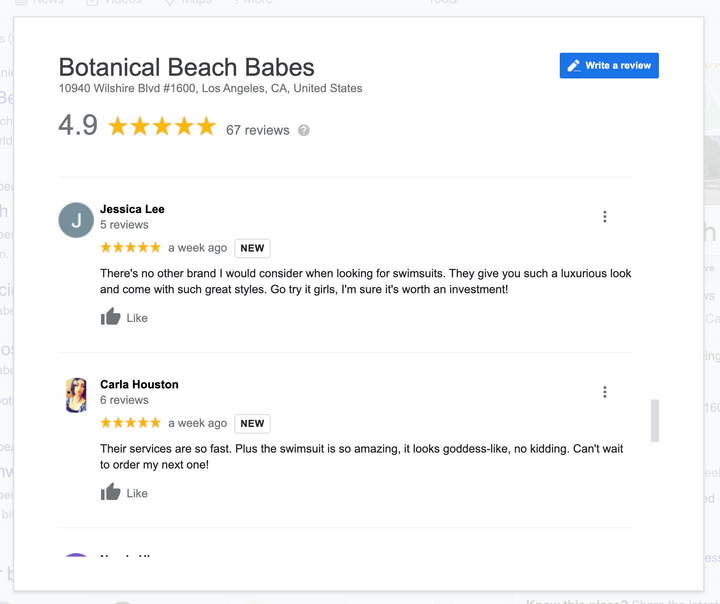The image size is (720, 604).
Task: Click the overall five-star rating next to 4.9
Action: [162, 126]
